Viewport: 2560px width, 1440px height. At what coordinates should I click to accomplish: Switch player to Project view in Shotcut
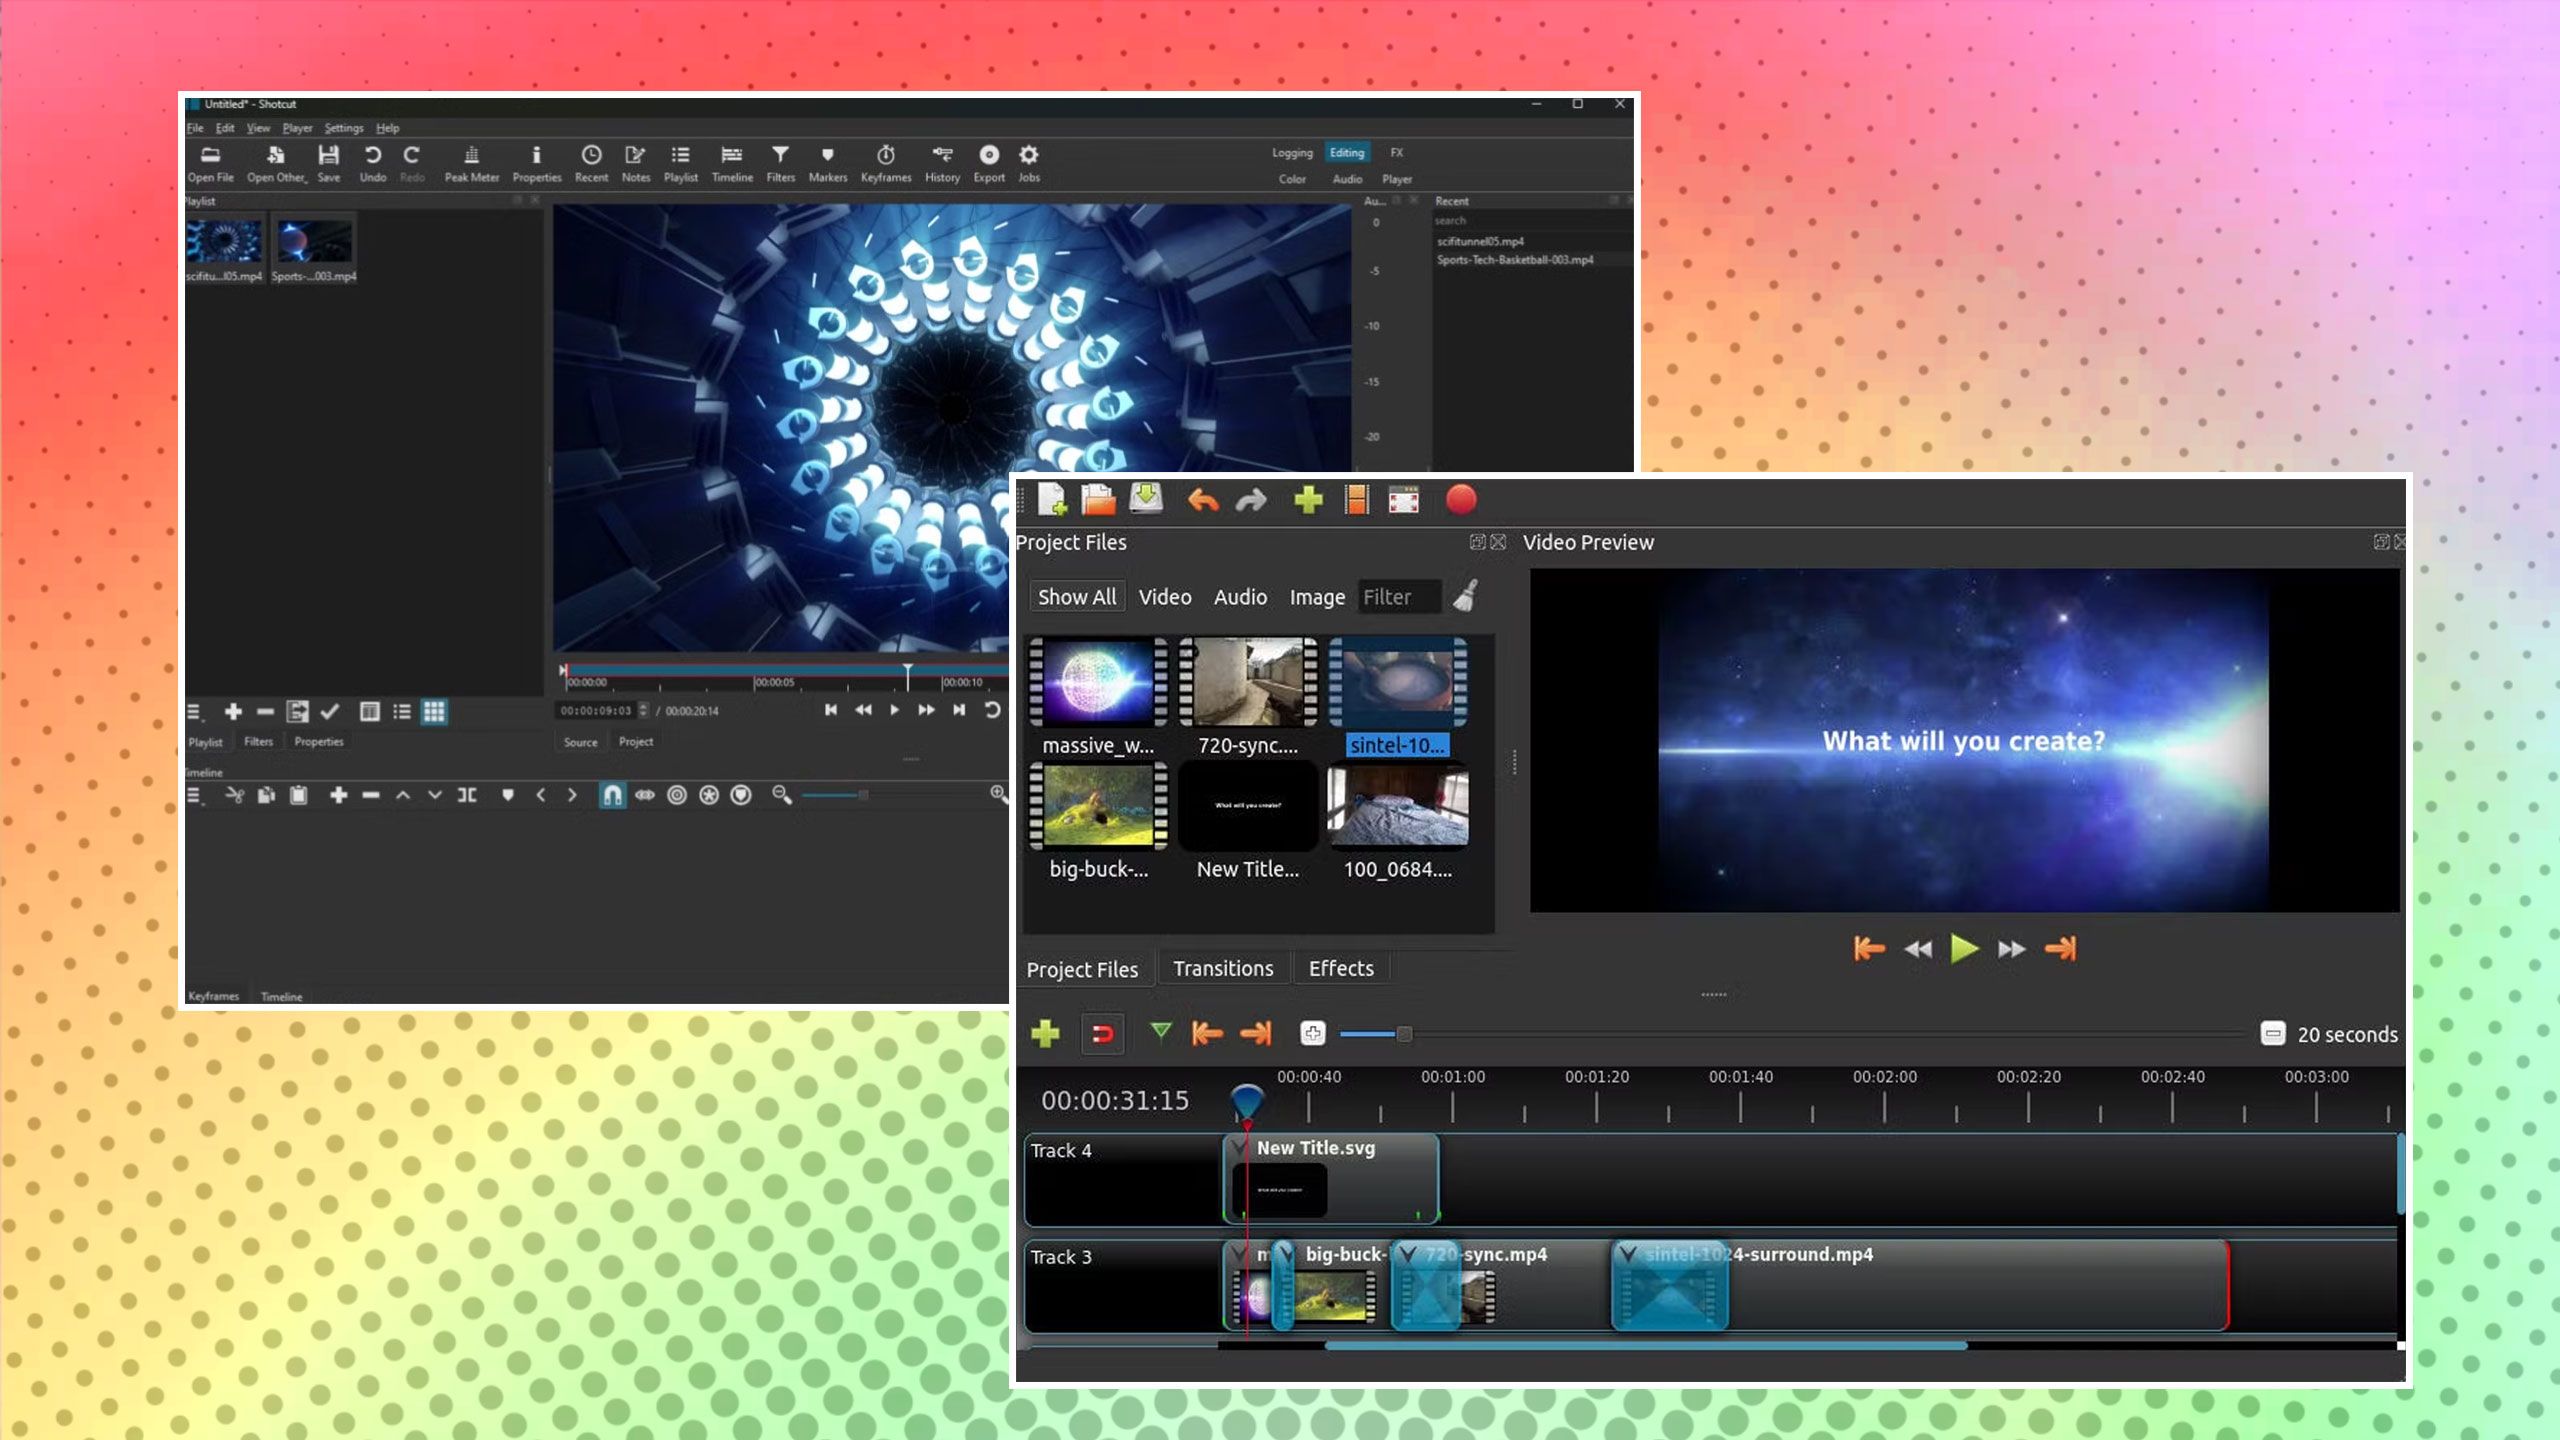click(636, 741)
